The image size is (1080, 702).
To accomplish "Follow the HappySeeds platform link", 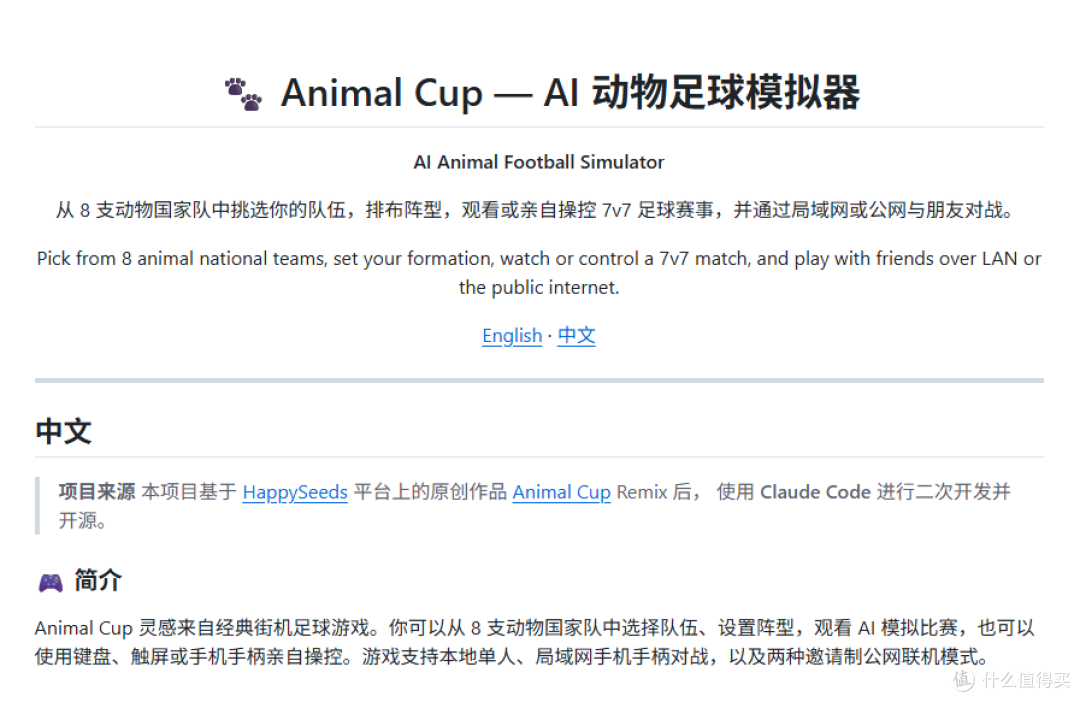I will tap(295, 492).
